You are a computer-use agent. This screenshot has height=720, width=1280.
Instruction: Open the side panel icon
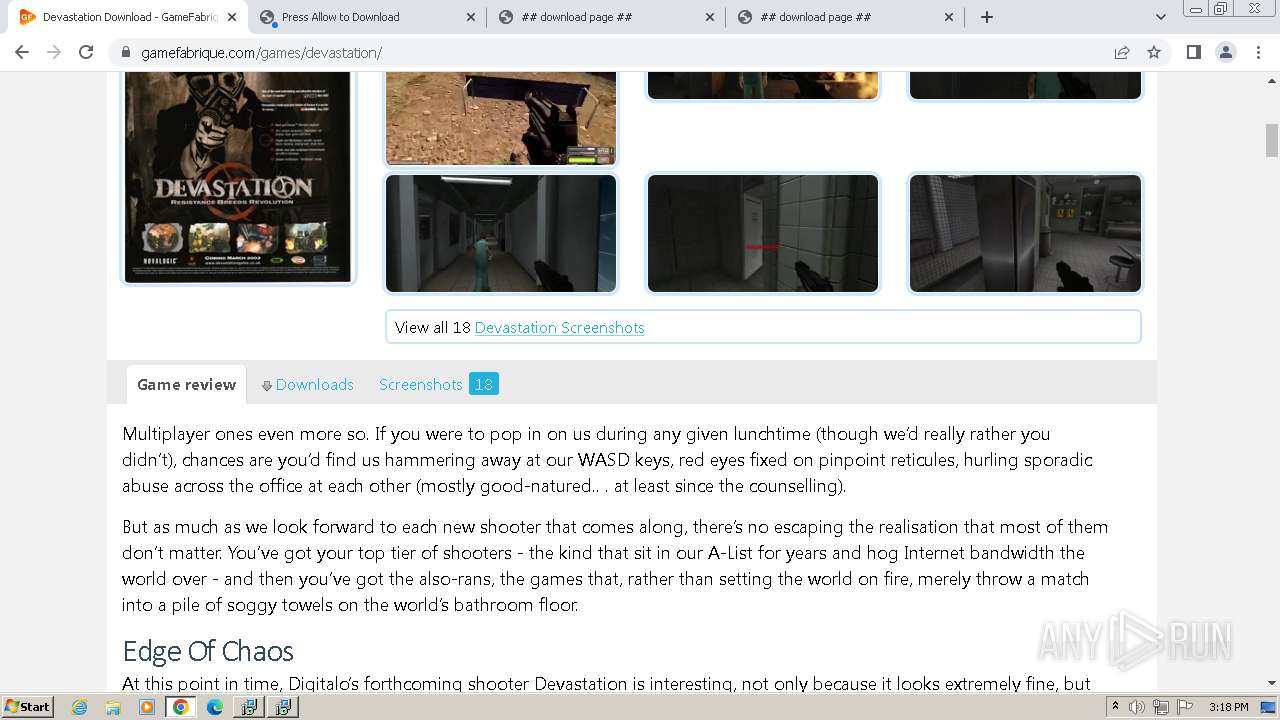pyautogui.click(x=1193, y=52)
